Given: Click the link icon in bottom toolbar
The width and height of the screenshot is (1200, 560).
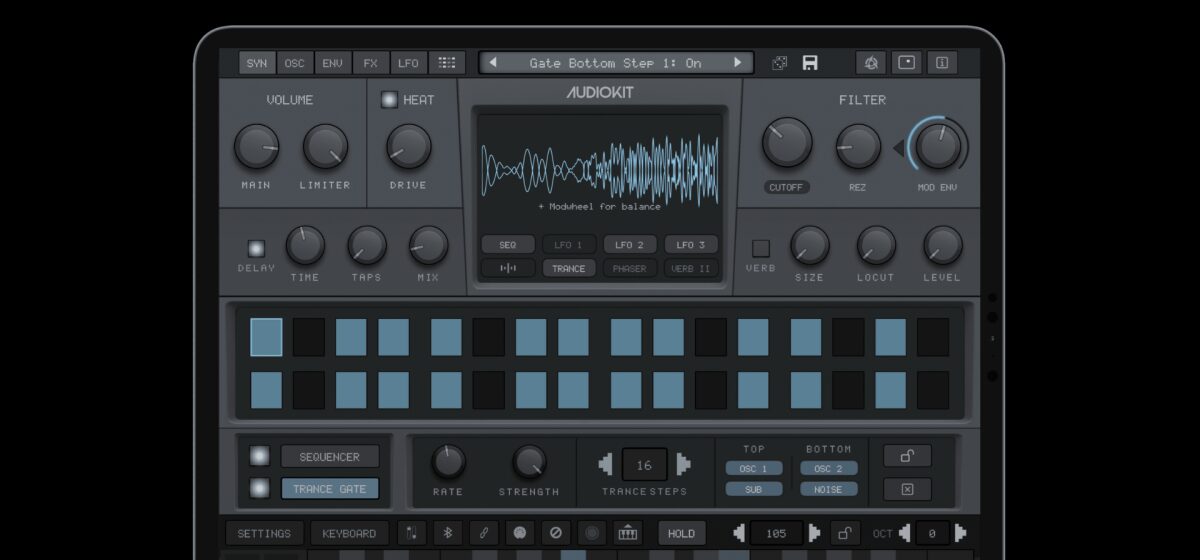Looking at the screenshot, I should coord(483,533).
